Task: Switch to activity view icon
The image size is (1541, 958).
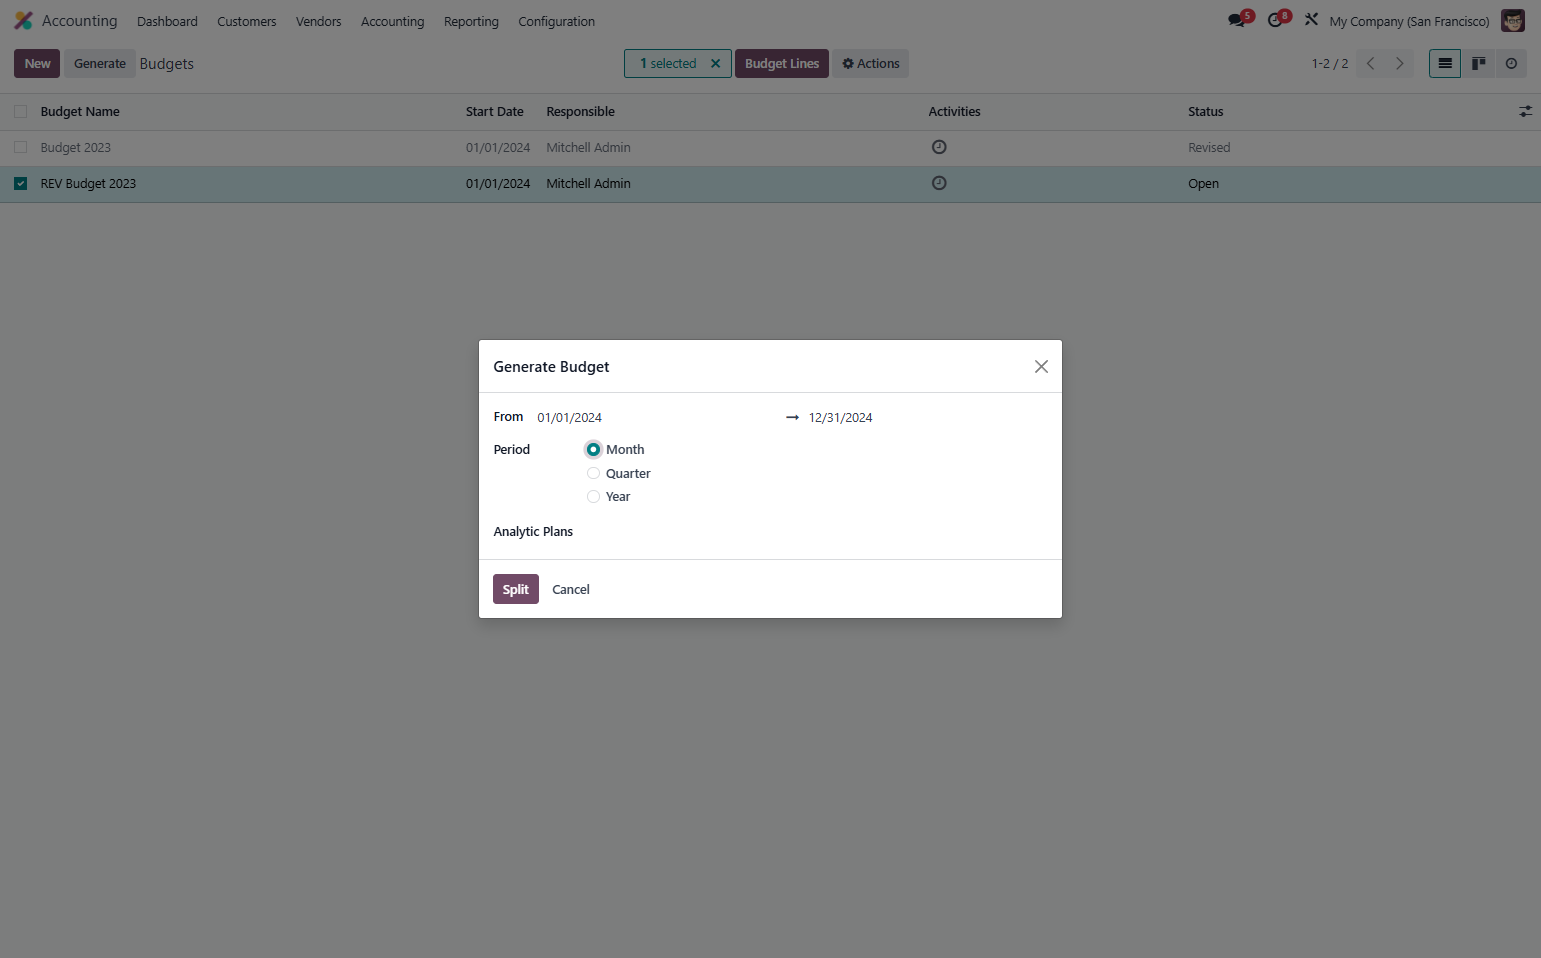Action: click(1511, 63)
